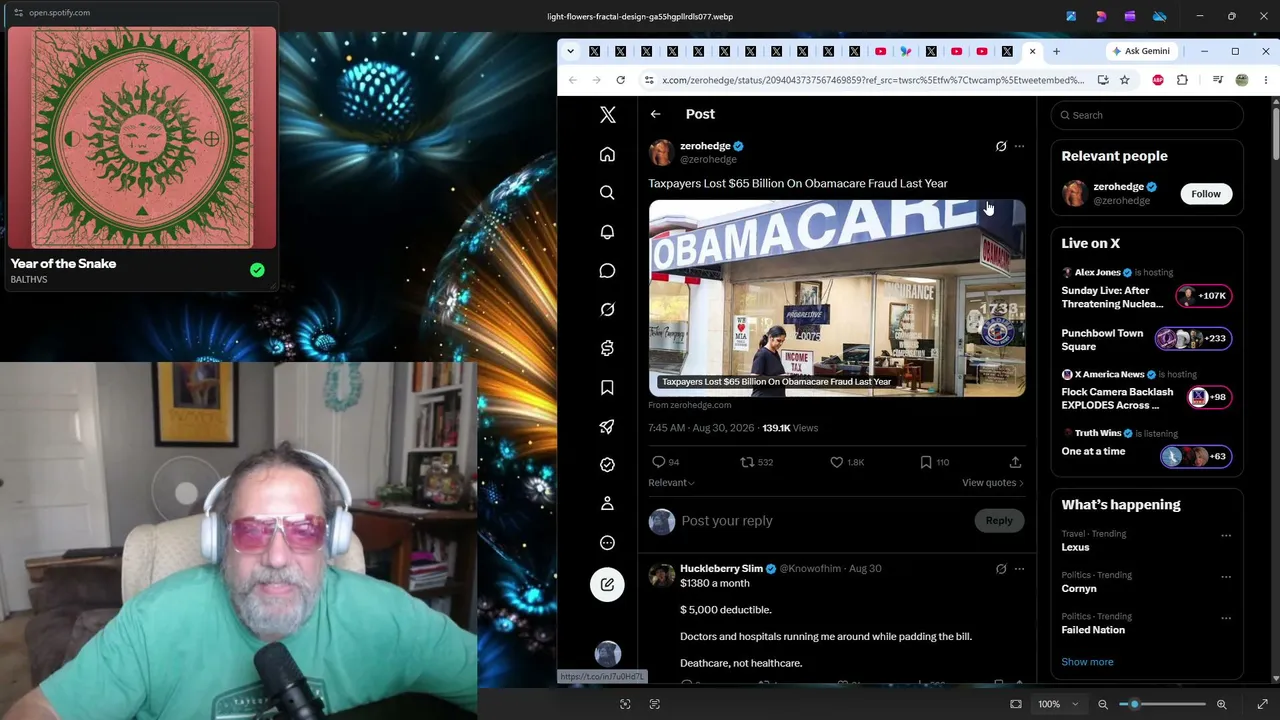Click the scan text icon in Photos
Screen dimensions: 1280x720
(654, 704)
